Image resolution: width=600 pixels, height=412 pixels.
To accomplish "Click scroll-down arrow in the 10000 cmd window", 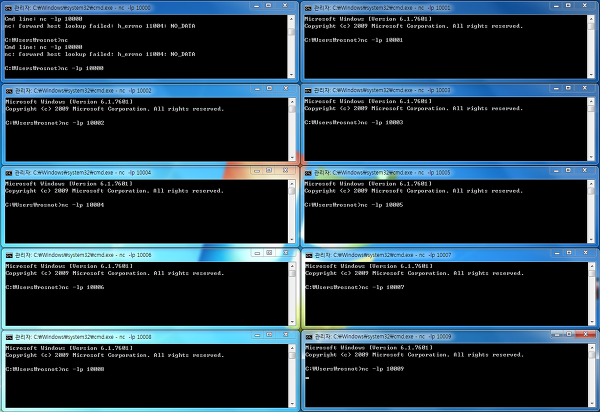I will (x=292, y=75).
